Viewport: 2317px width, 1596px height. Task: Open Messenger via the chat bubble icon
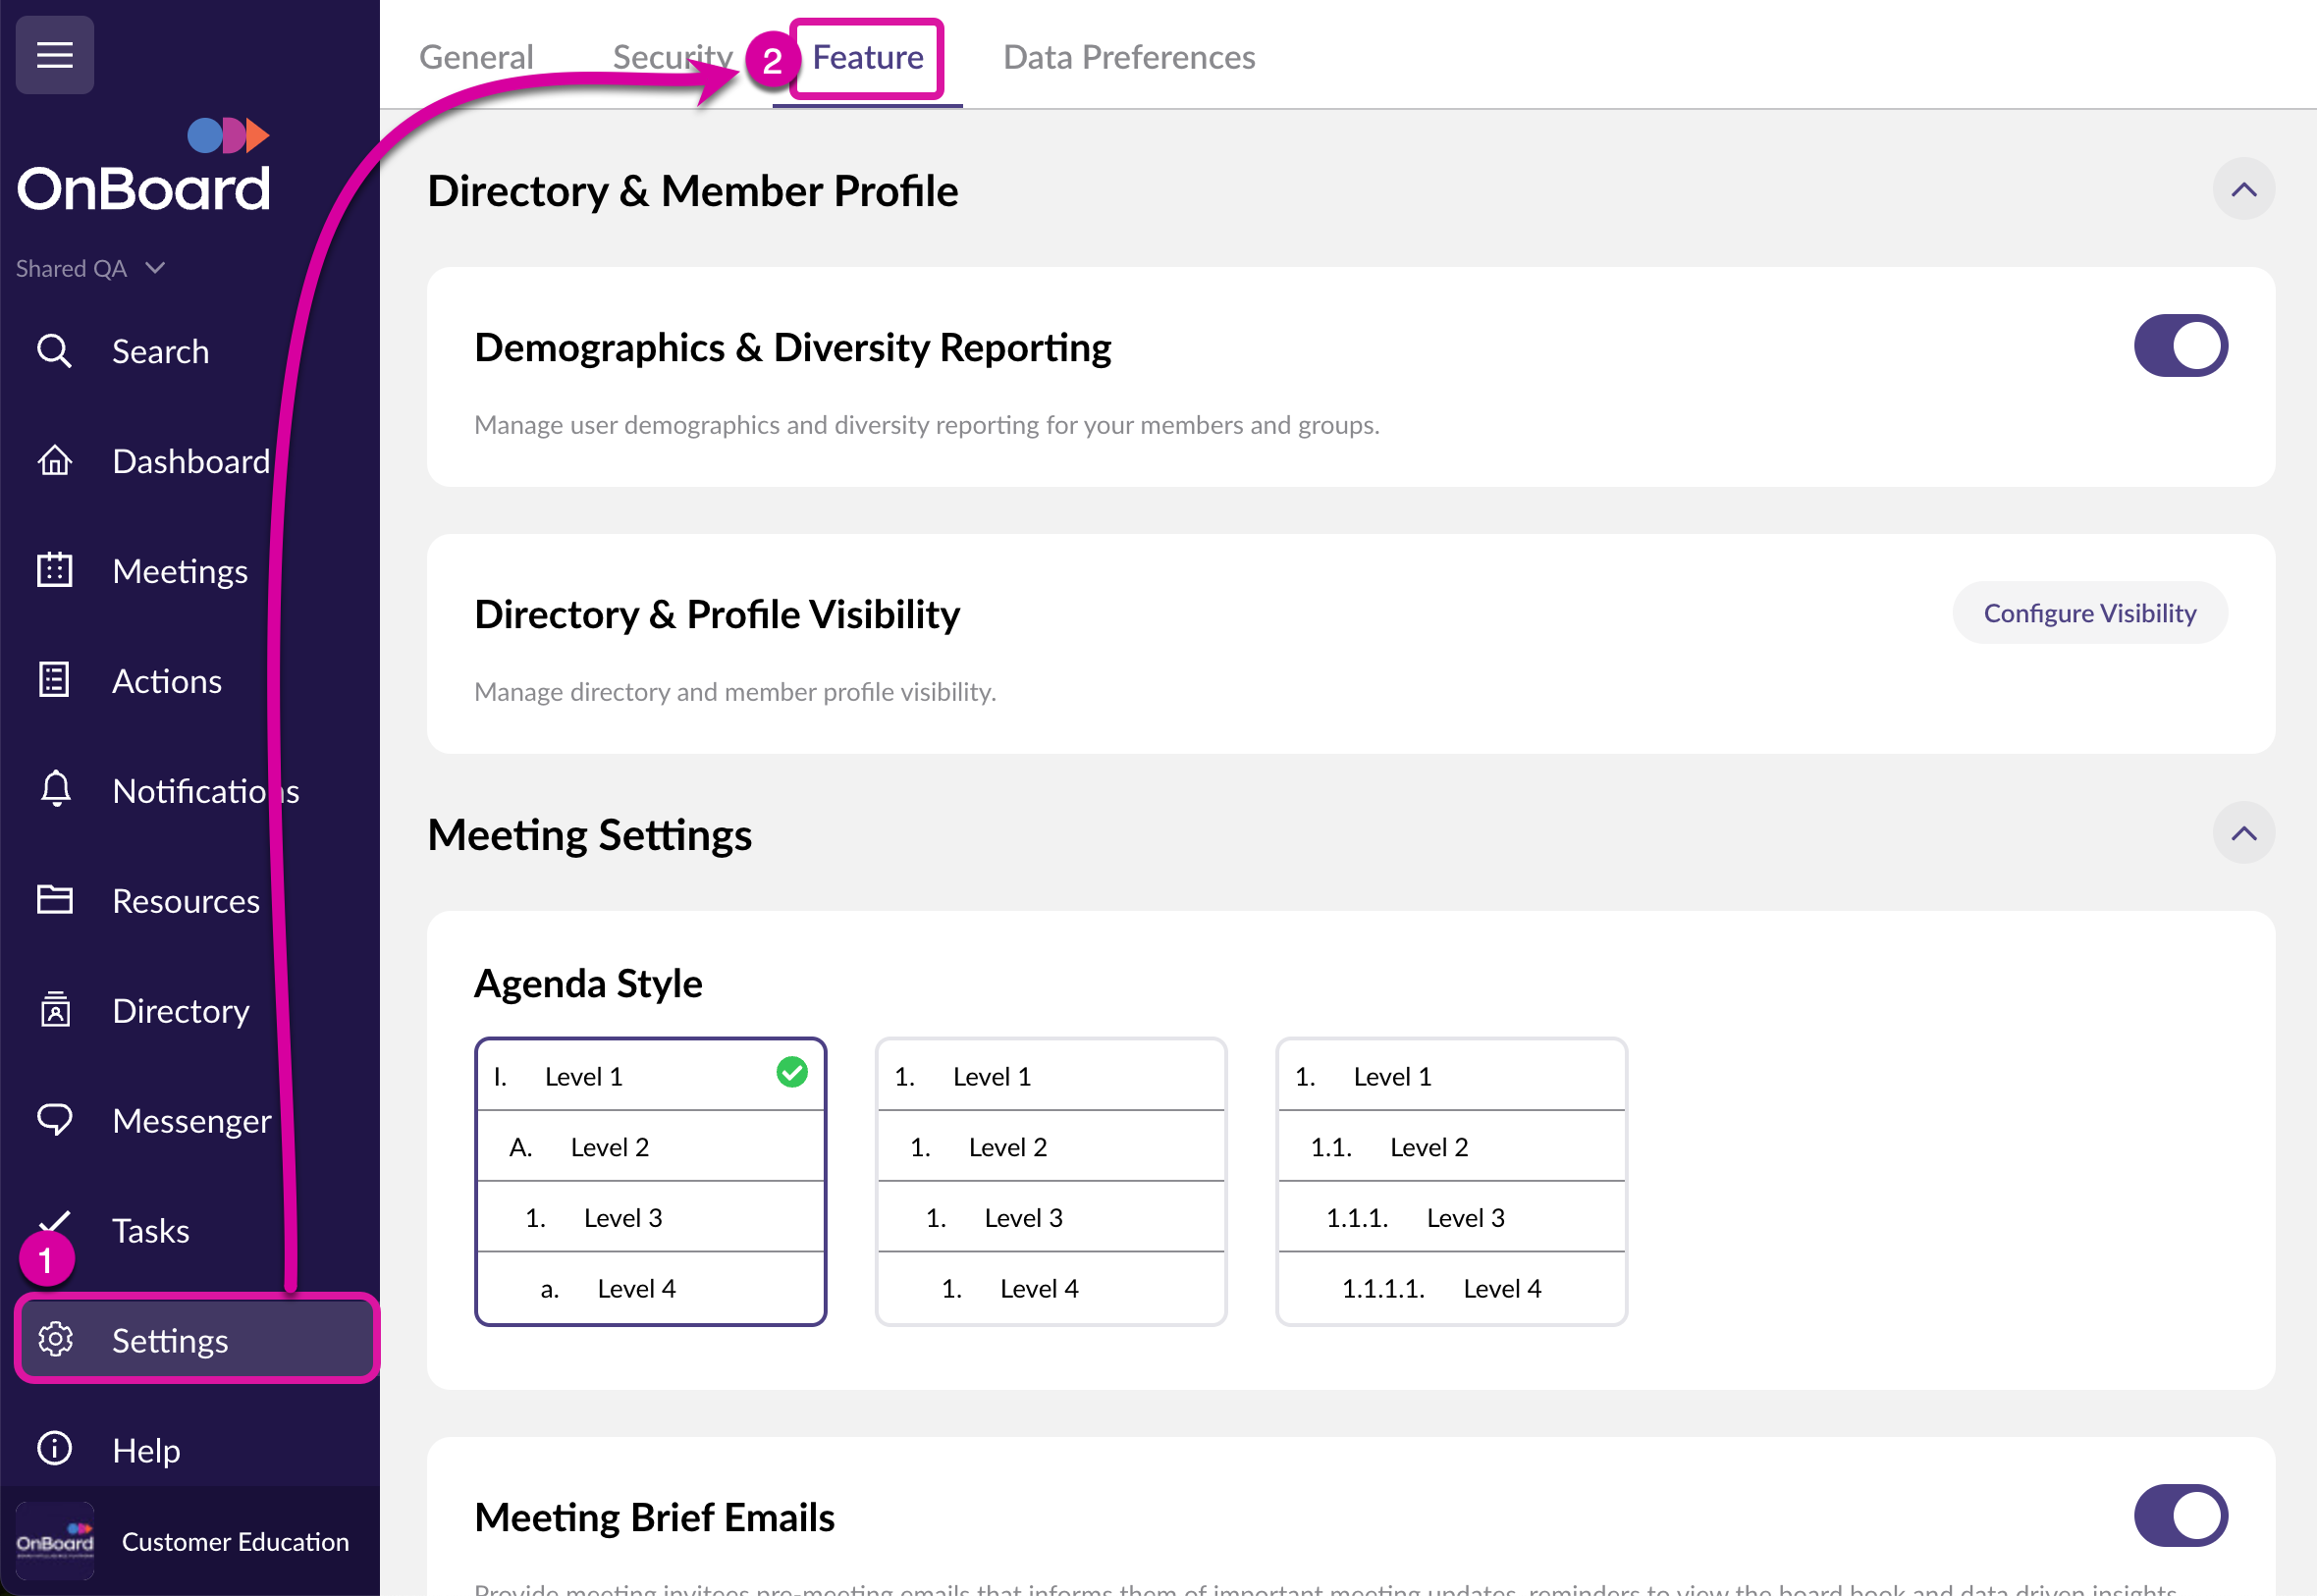click(54, 1120)
